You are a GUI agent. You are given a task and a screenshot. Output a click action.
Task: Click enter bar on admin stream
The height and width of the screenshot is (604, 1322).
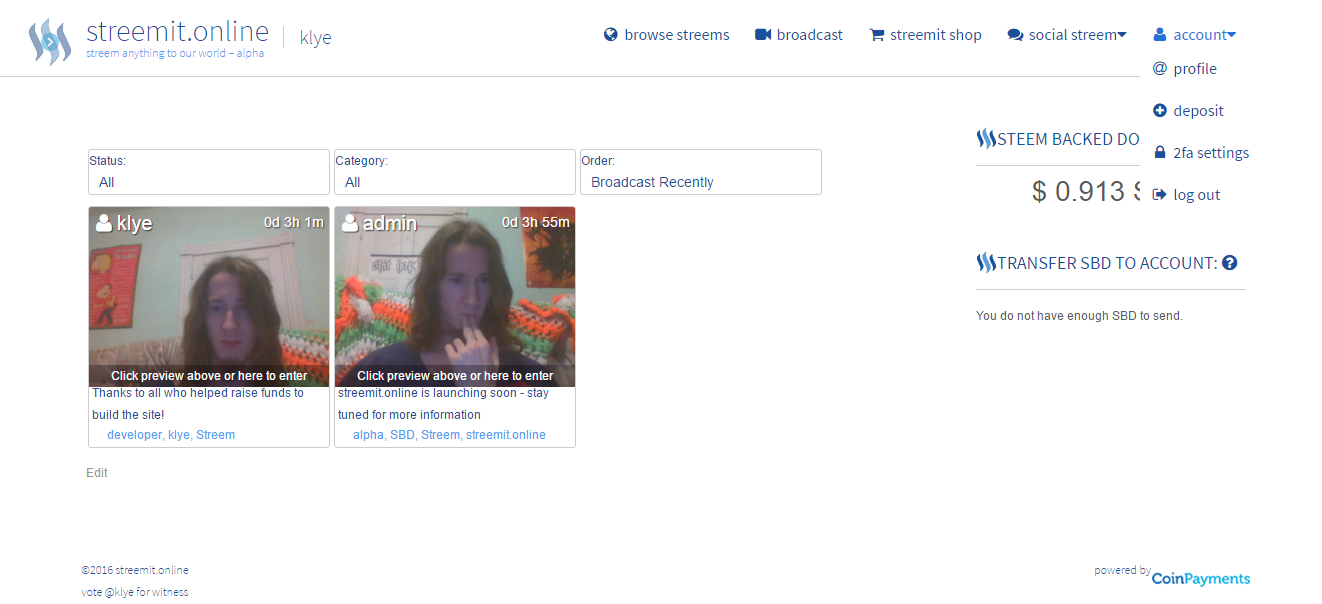click(x=455, y=376)
